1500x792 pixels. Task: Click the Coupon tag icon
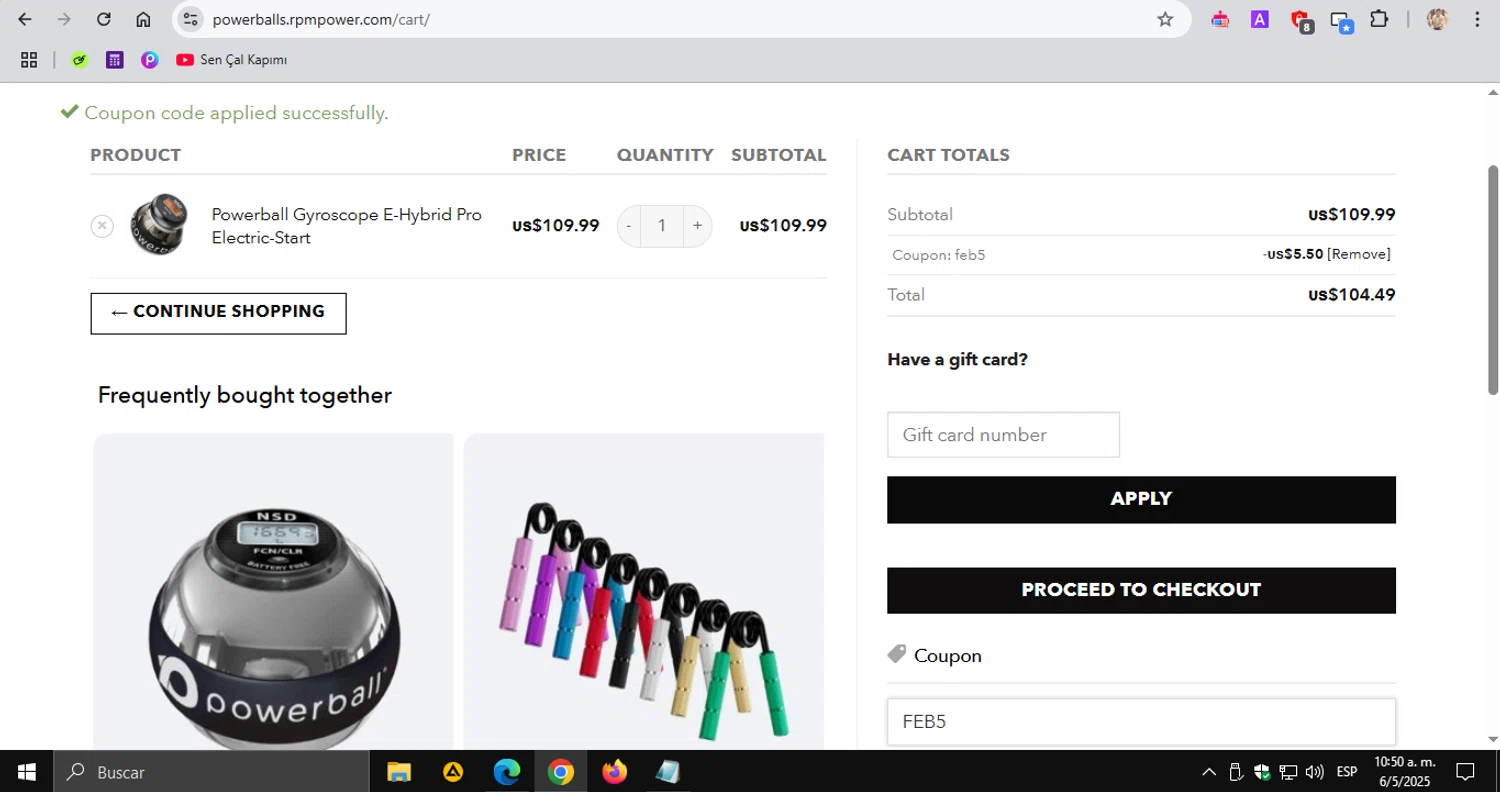click(896, 655)
